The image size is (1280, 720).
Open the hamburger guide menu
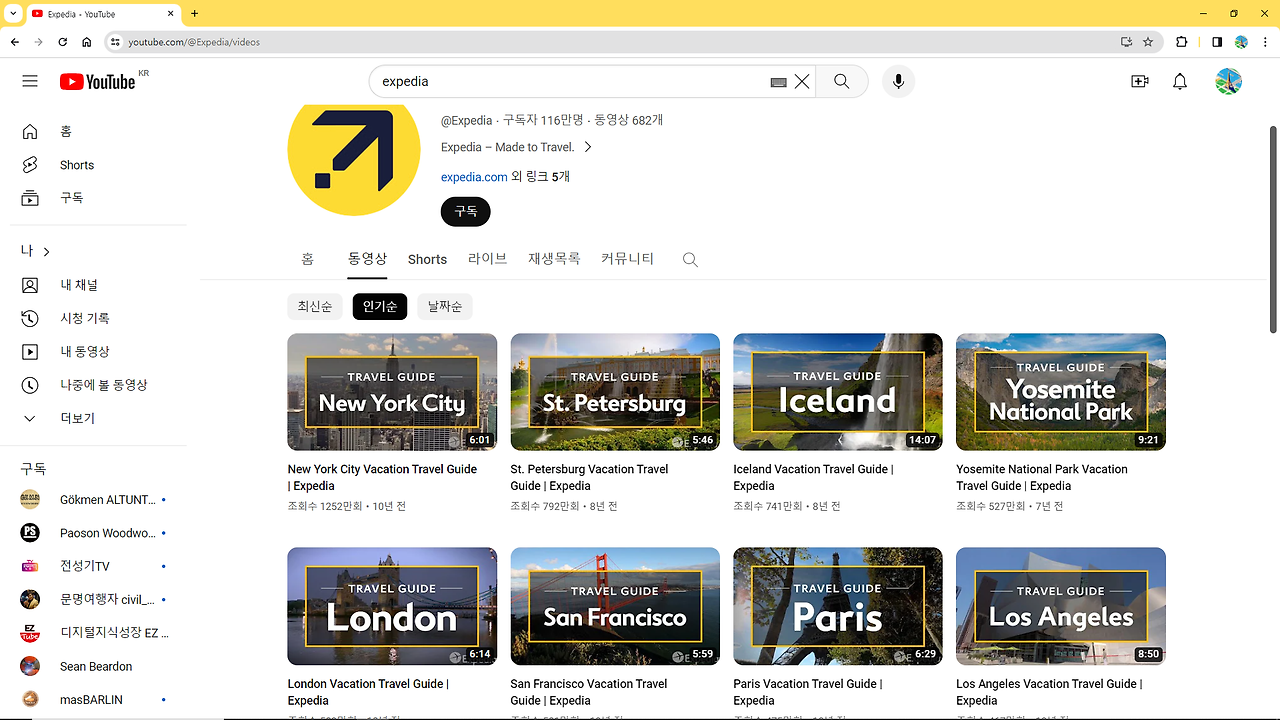[x=30, y=81]
